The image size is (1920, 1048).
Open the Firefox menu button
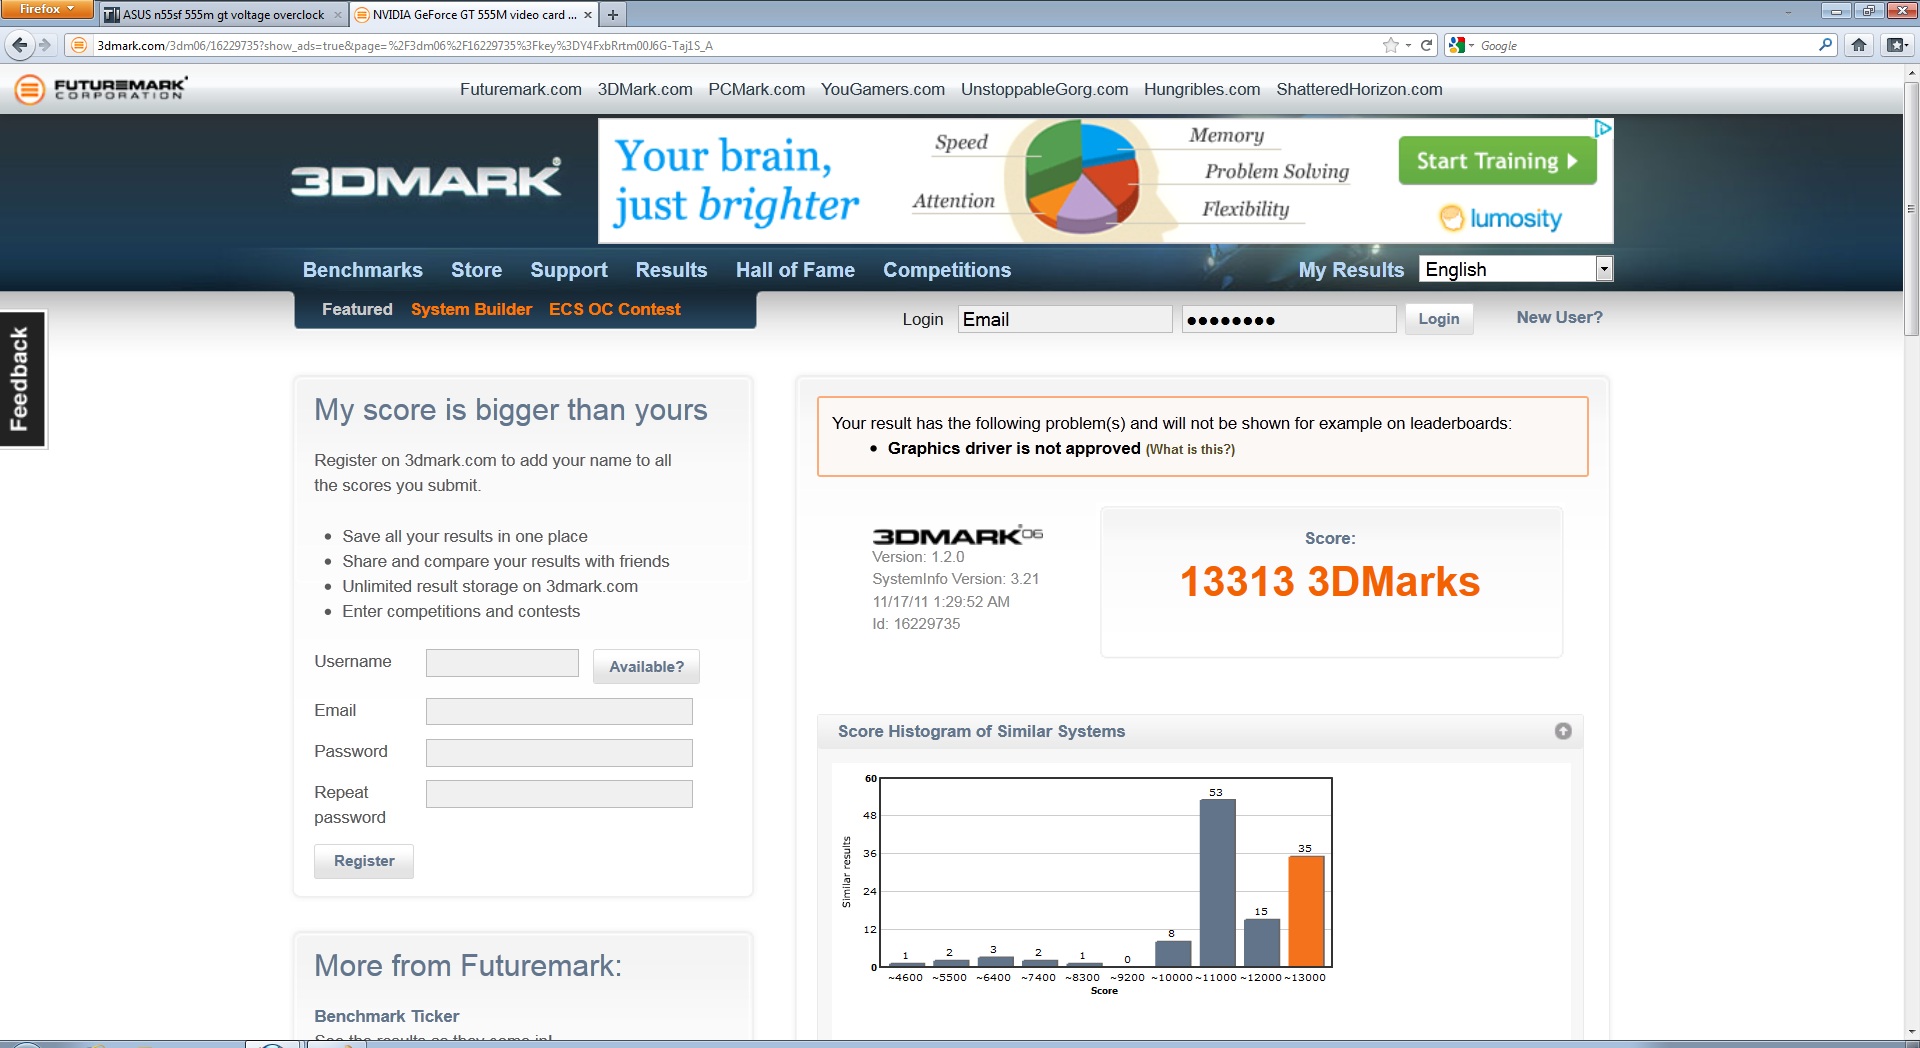[46, 9]
